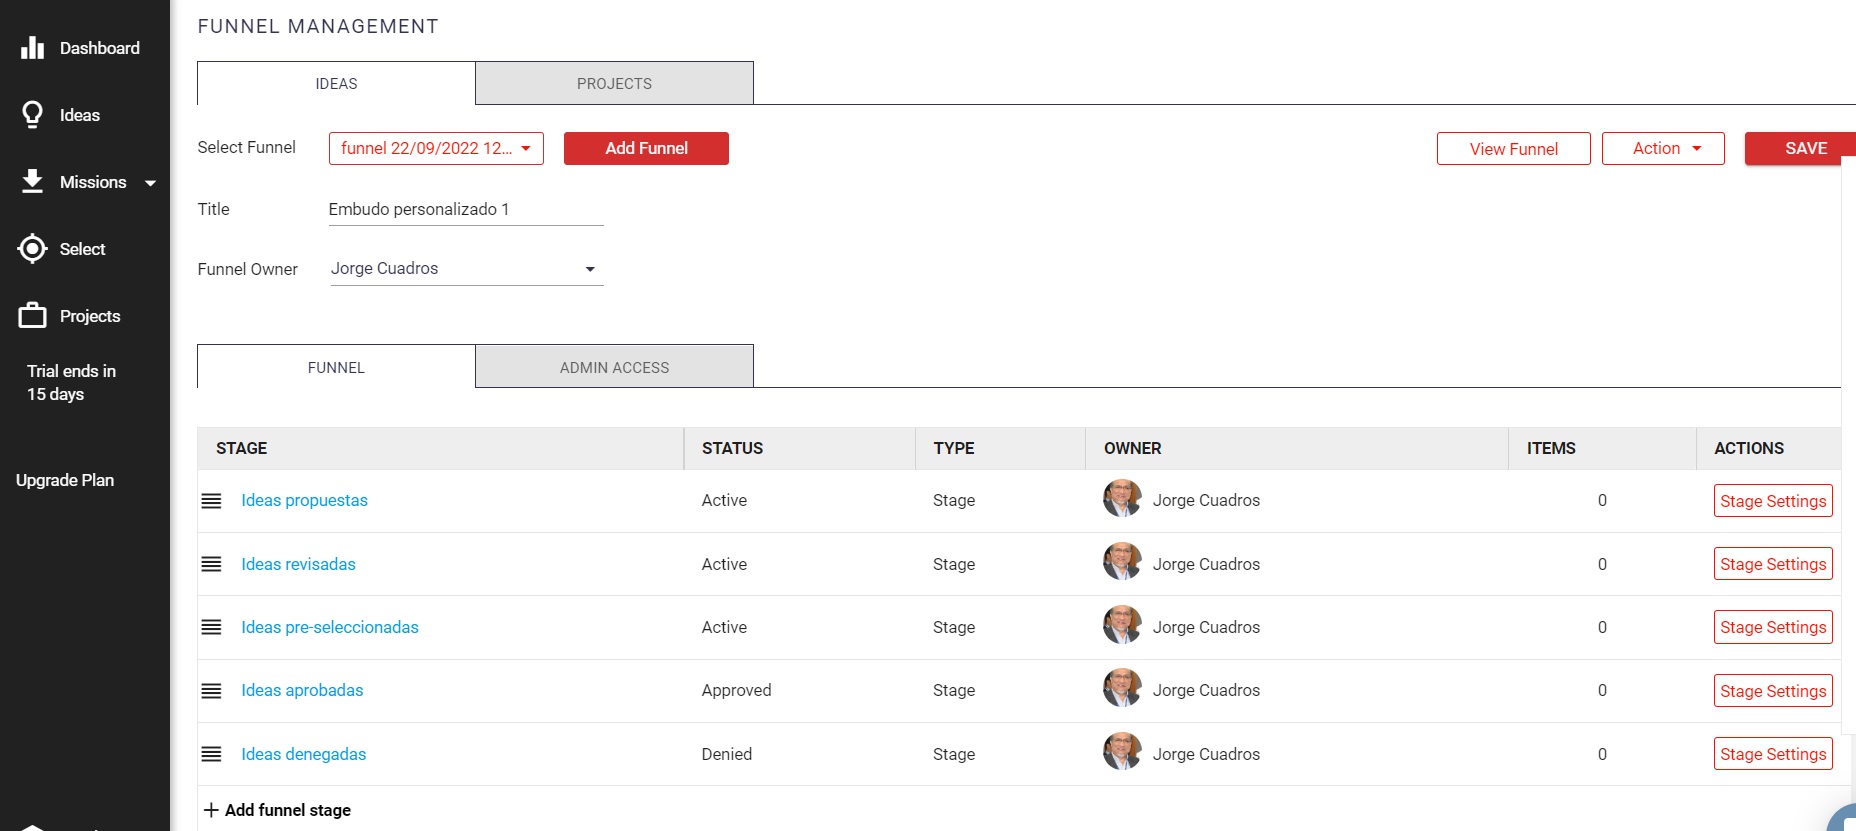This screenshot has width=1856, height=831.
Task: Click the Add Funnel button
Action: [x=646, y=148]
